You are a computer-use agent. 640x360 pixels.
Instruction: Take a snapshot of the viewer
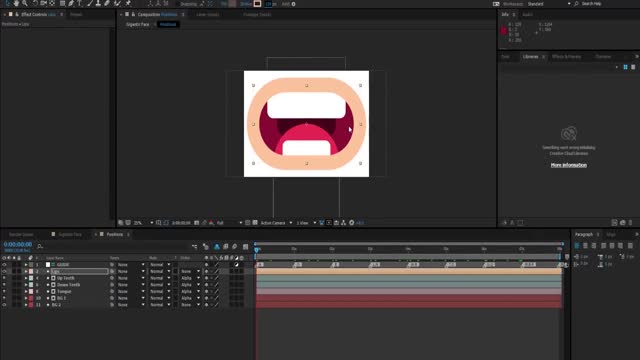pyautogui.click(x=197, y=223)
